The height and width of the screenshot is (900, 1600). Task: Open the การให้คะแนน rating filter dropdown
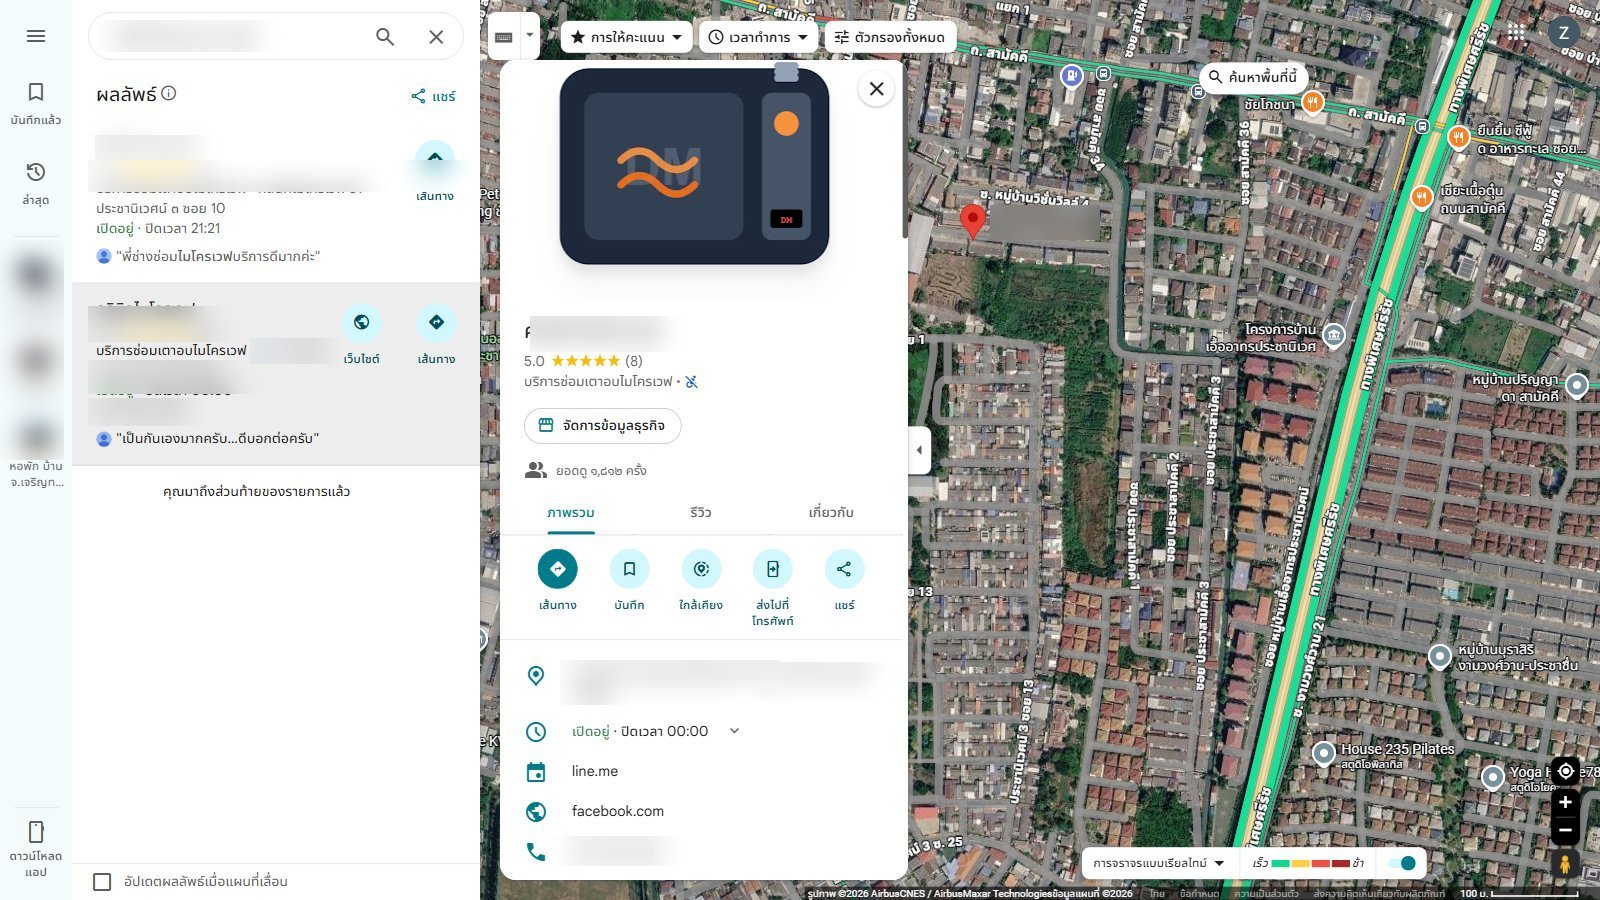[626, 37]
